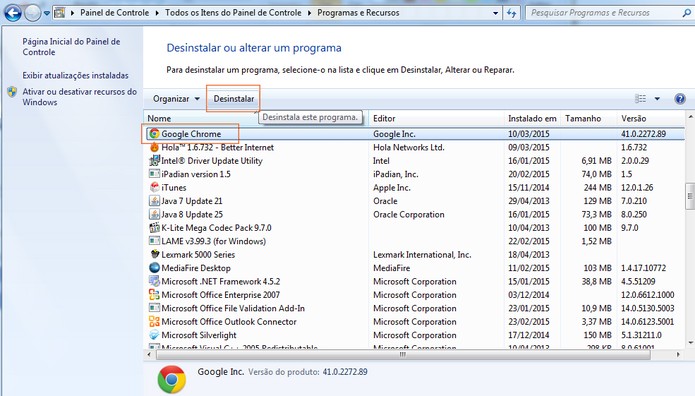This screenshot has width=695, height=396.
Task: Click the Intel Driver Update Utility icon
Action: pyautogui.click(x=154, y=161)
